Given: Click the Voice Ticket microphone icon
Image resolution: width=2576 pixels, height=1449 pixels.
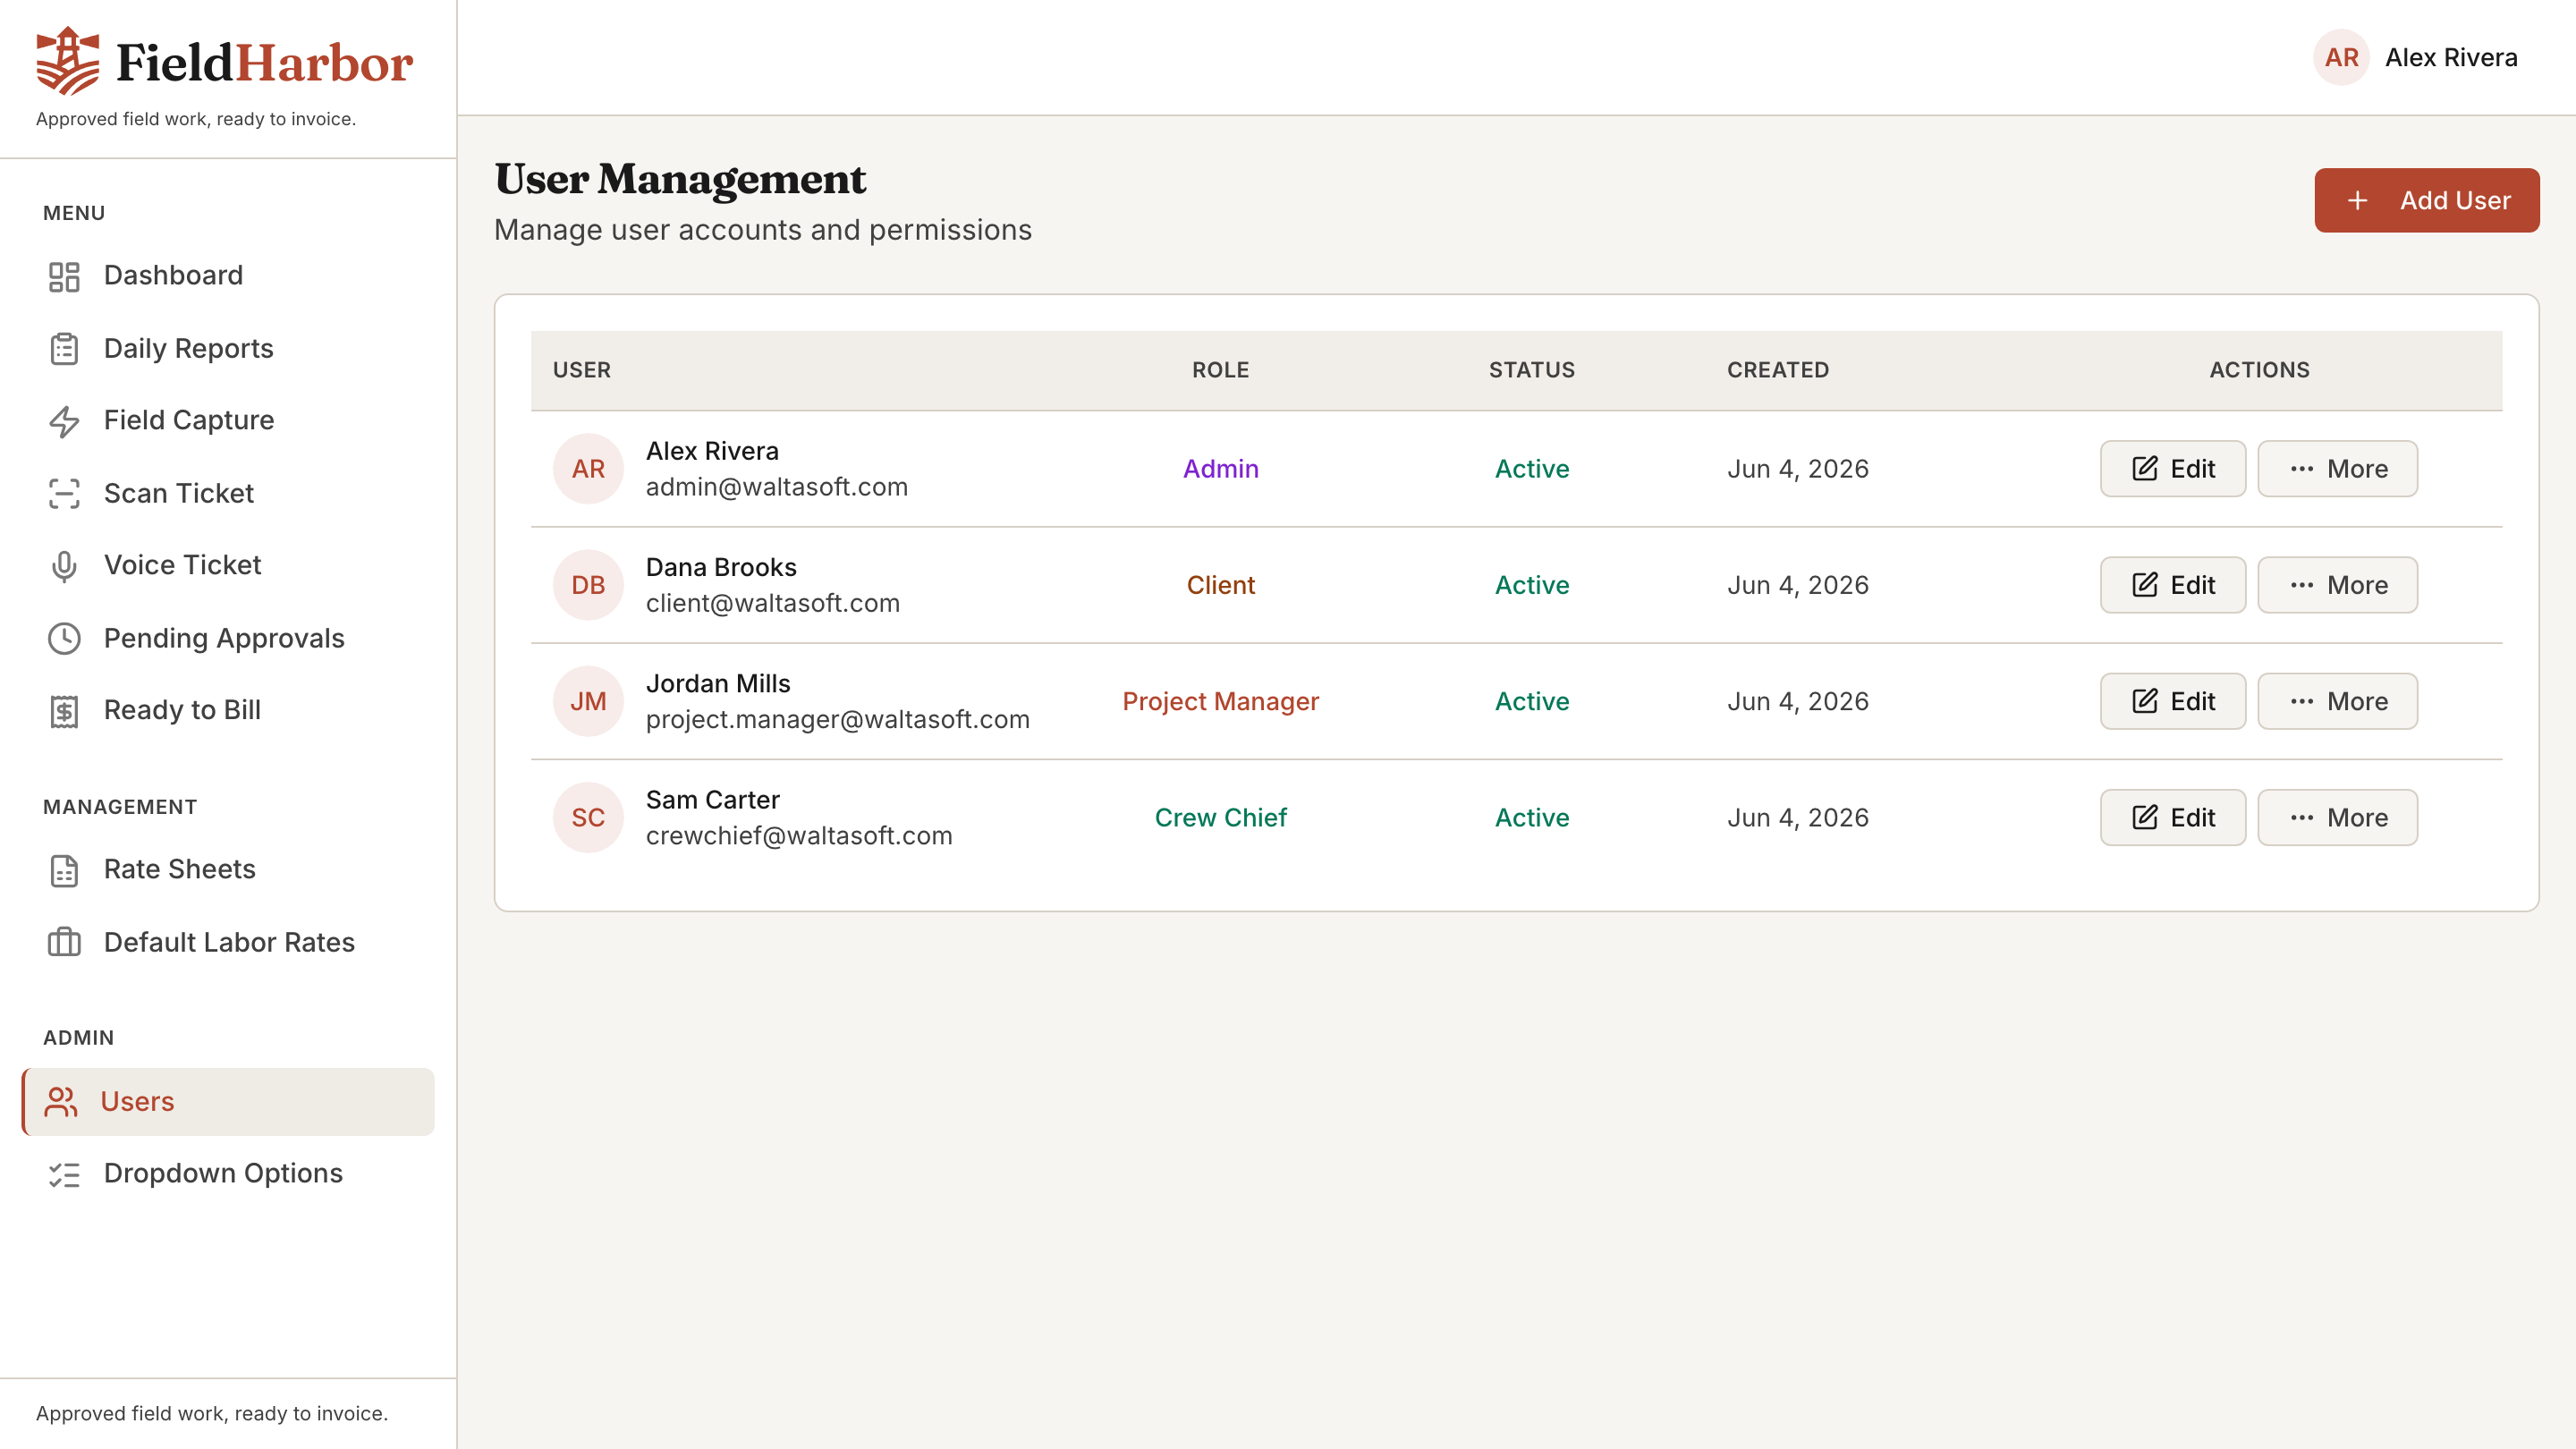Looking at the screenshot, I should coord(64,566).
